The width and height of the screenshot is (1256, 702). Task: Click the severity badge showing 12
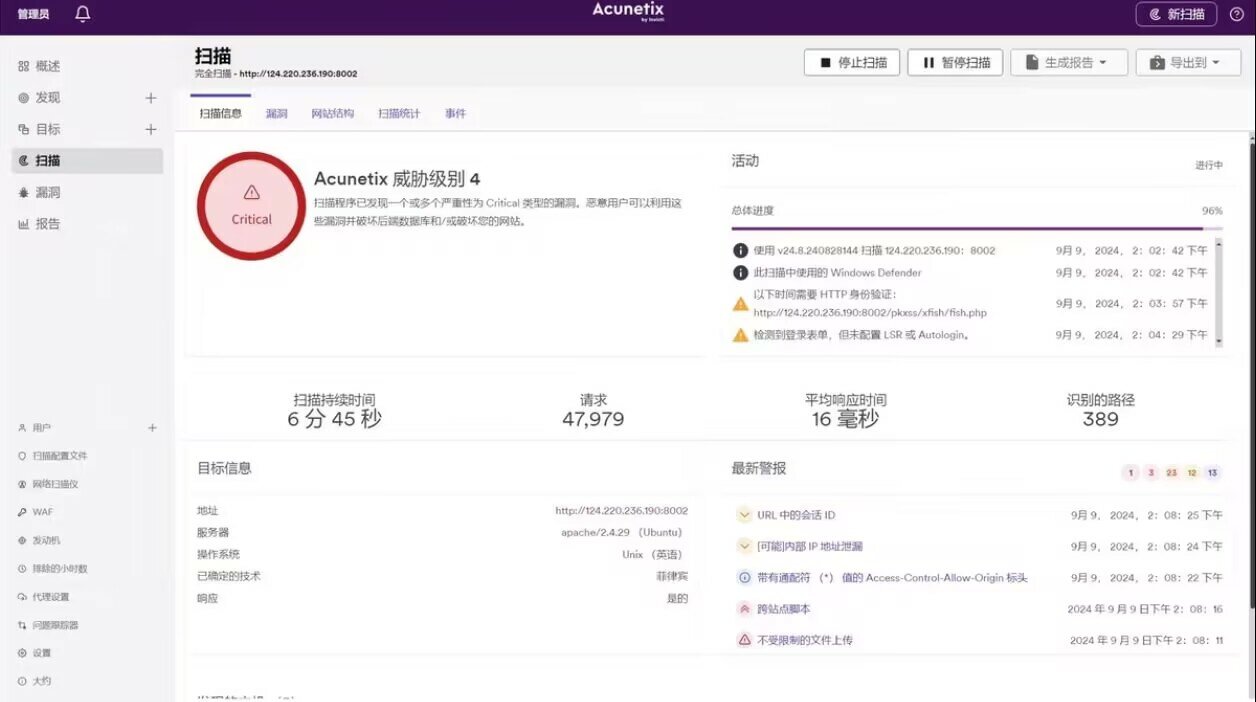point(1192,473)
